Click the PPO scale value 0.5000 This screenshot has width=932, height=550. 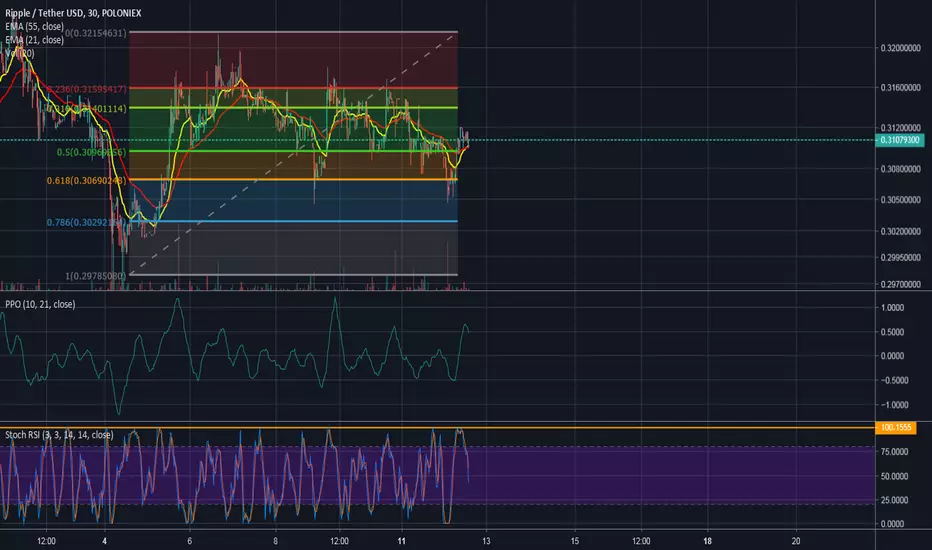tap(893, 332)
